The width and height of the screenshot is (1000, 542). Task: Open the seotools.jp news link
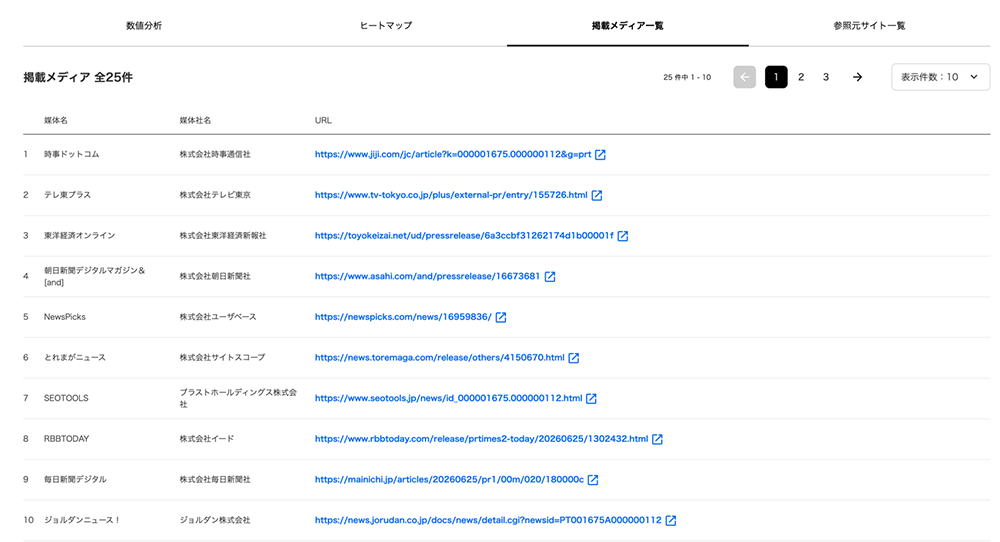448,399
